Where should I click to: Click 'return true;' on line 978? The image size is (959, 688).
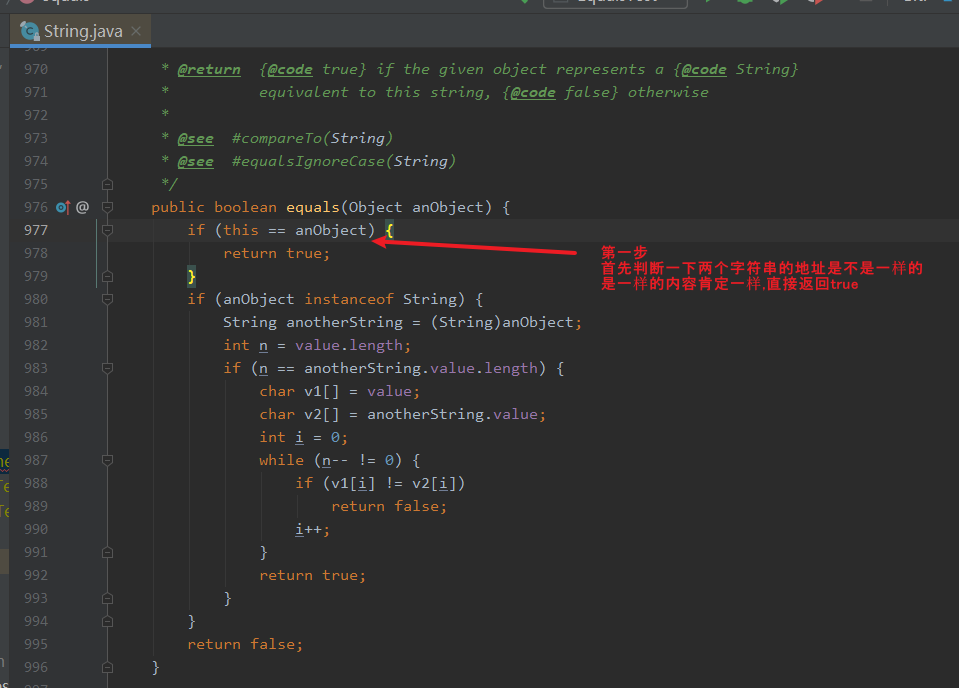coord(276,253)
